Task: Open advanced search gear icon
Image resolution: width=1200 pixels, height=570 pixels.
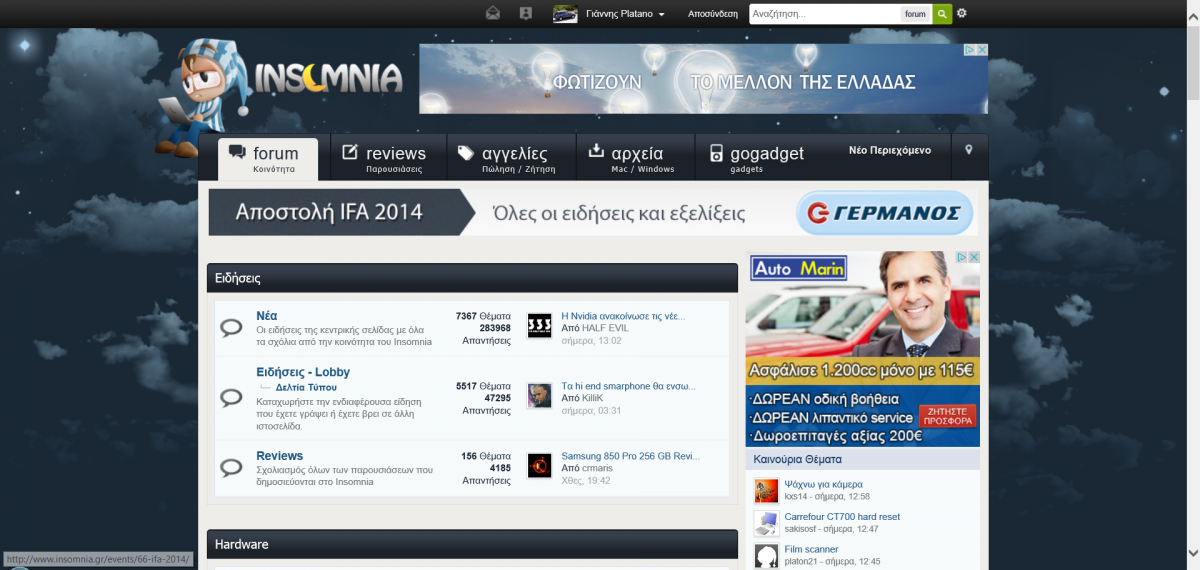Action: (962, 14)
